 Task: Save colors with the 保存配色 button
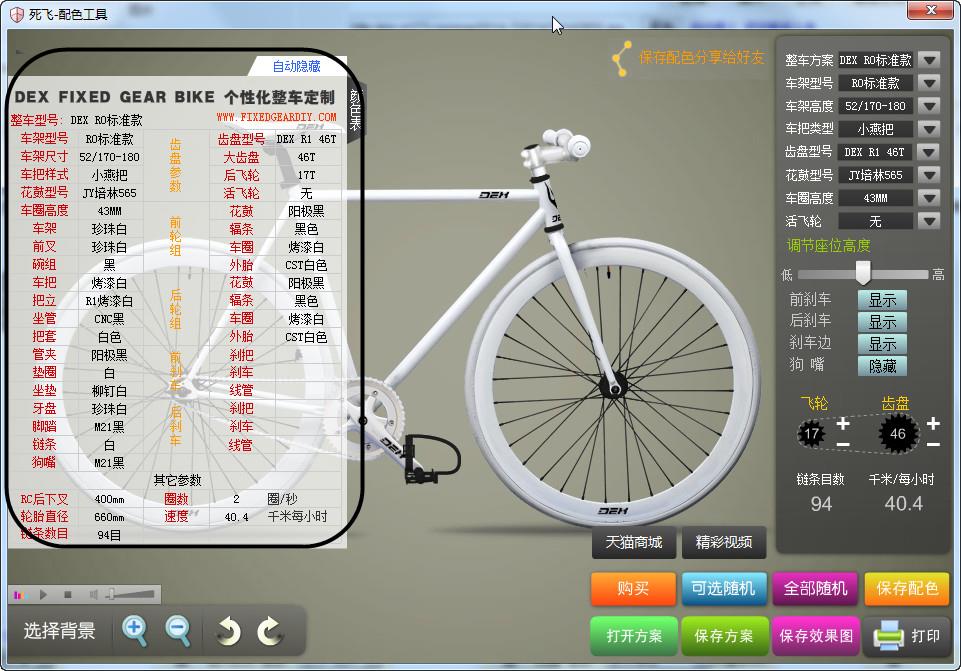pos(906,588)
